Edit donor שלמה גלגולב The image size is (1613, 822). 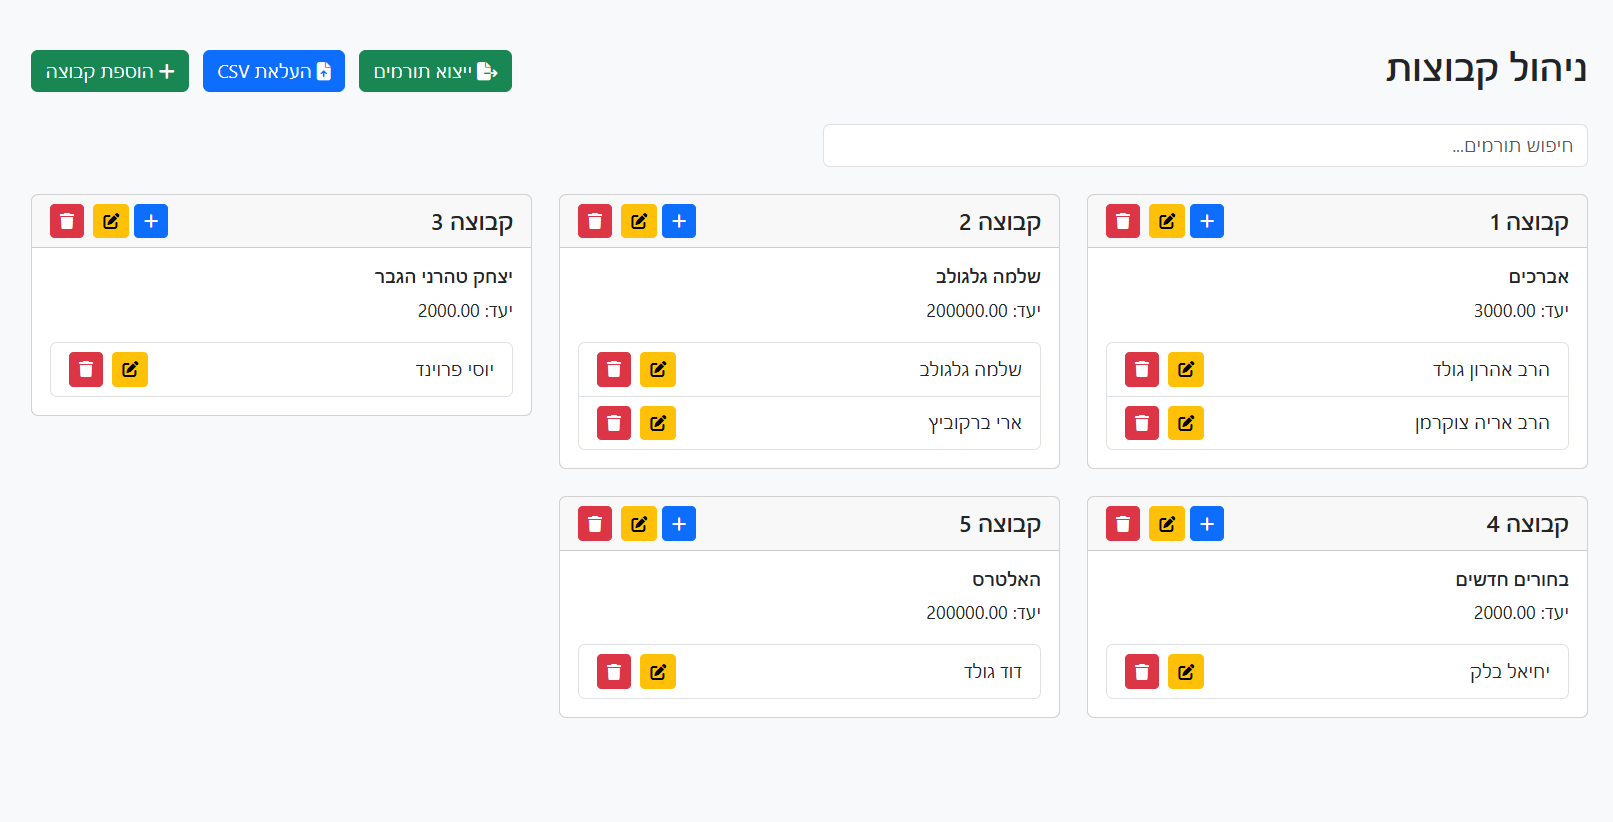pos(658,369)
